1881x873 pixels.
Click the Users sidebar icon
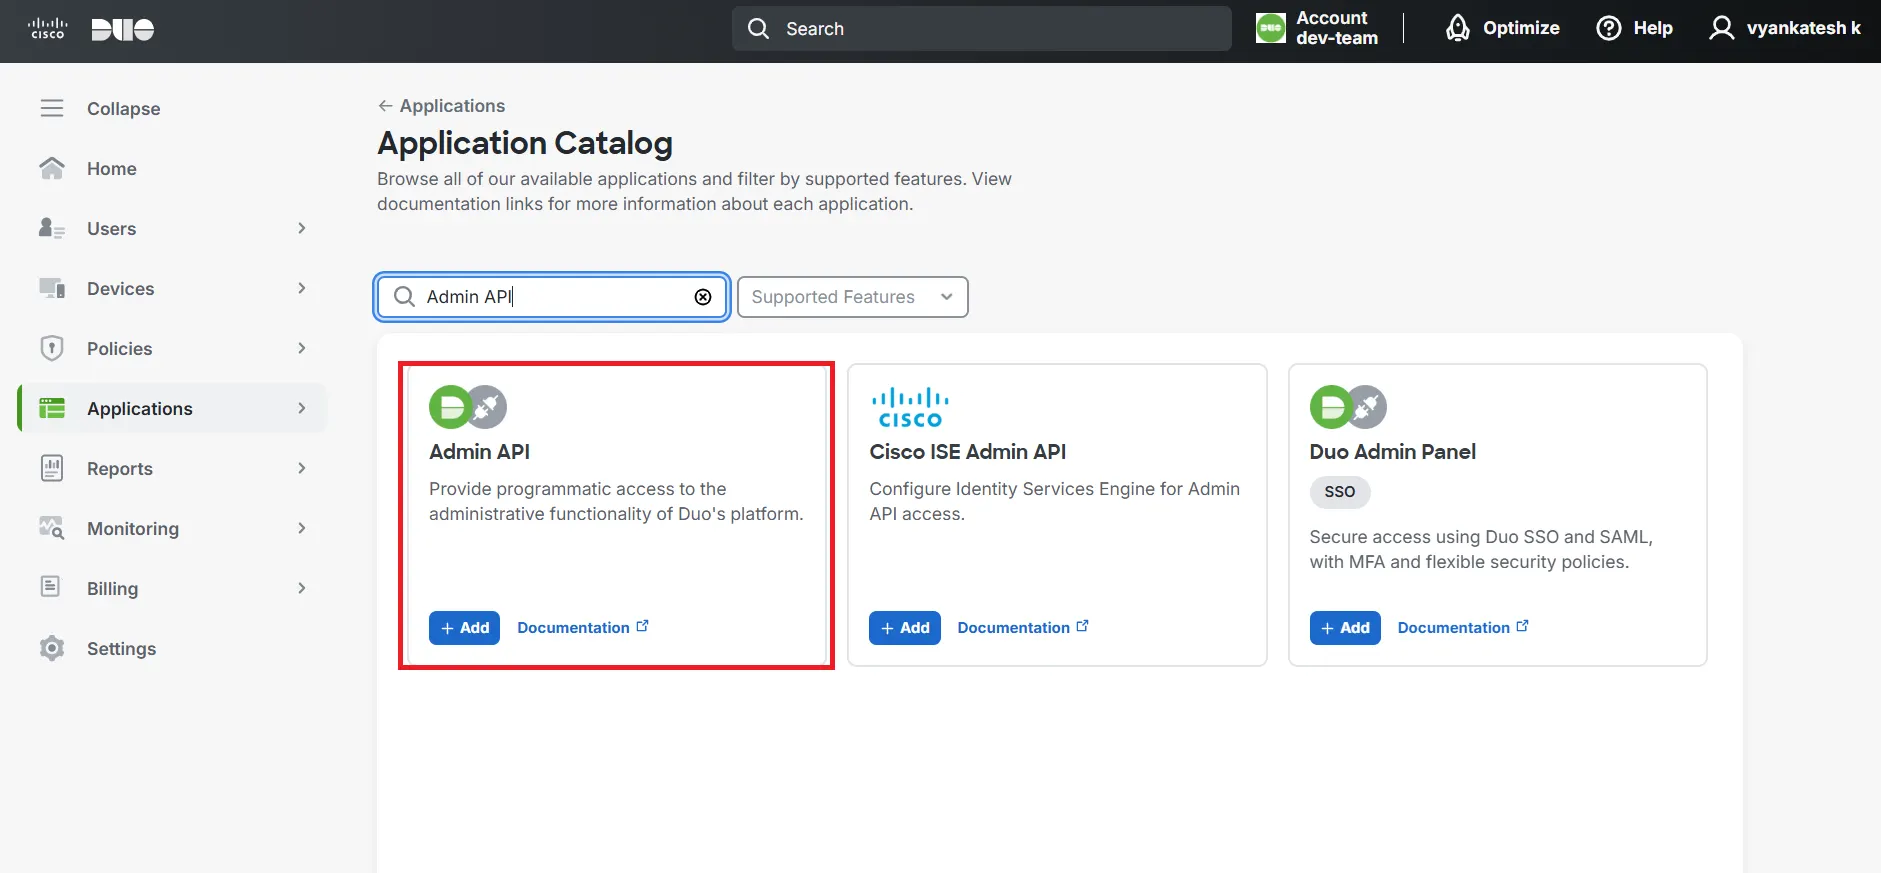click(x=52, y=228)
